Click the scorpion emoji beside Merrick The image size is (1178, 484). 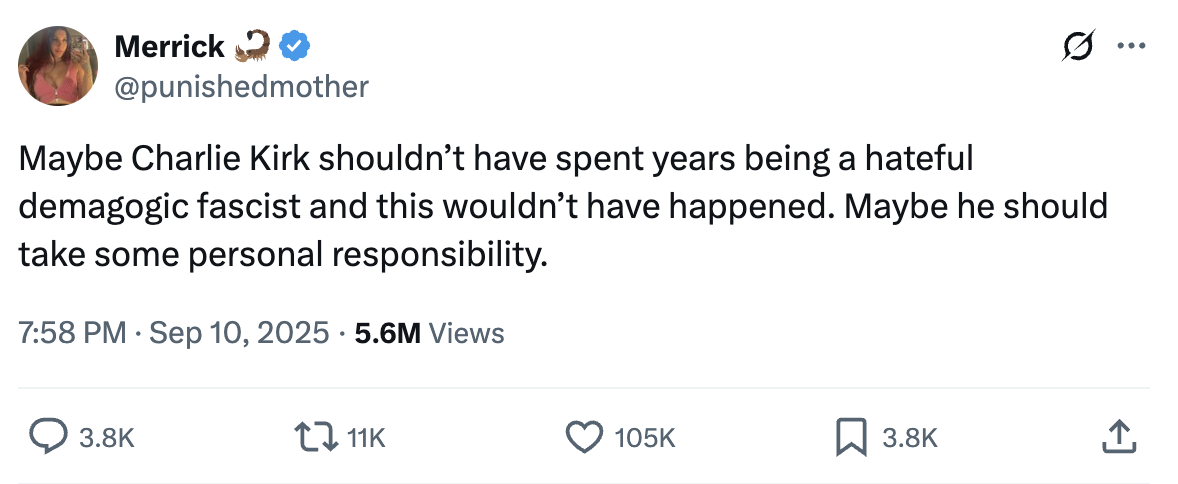coord(253,45)
